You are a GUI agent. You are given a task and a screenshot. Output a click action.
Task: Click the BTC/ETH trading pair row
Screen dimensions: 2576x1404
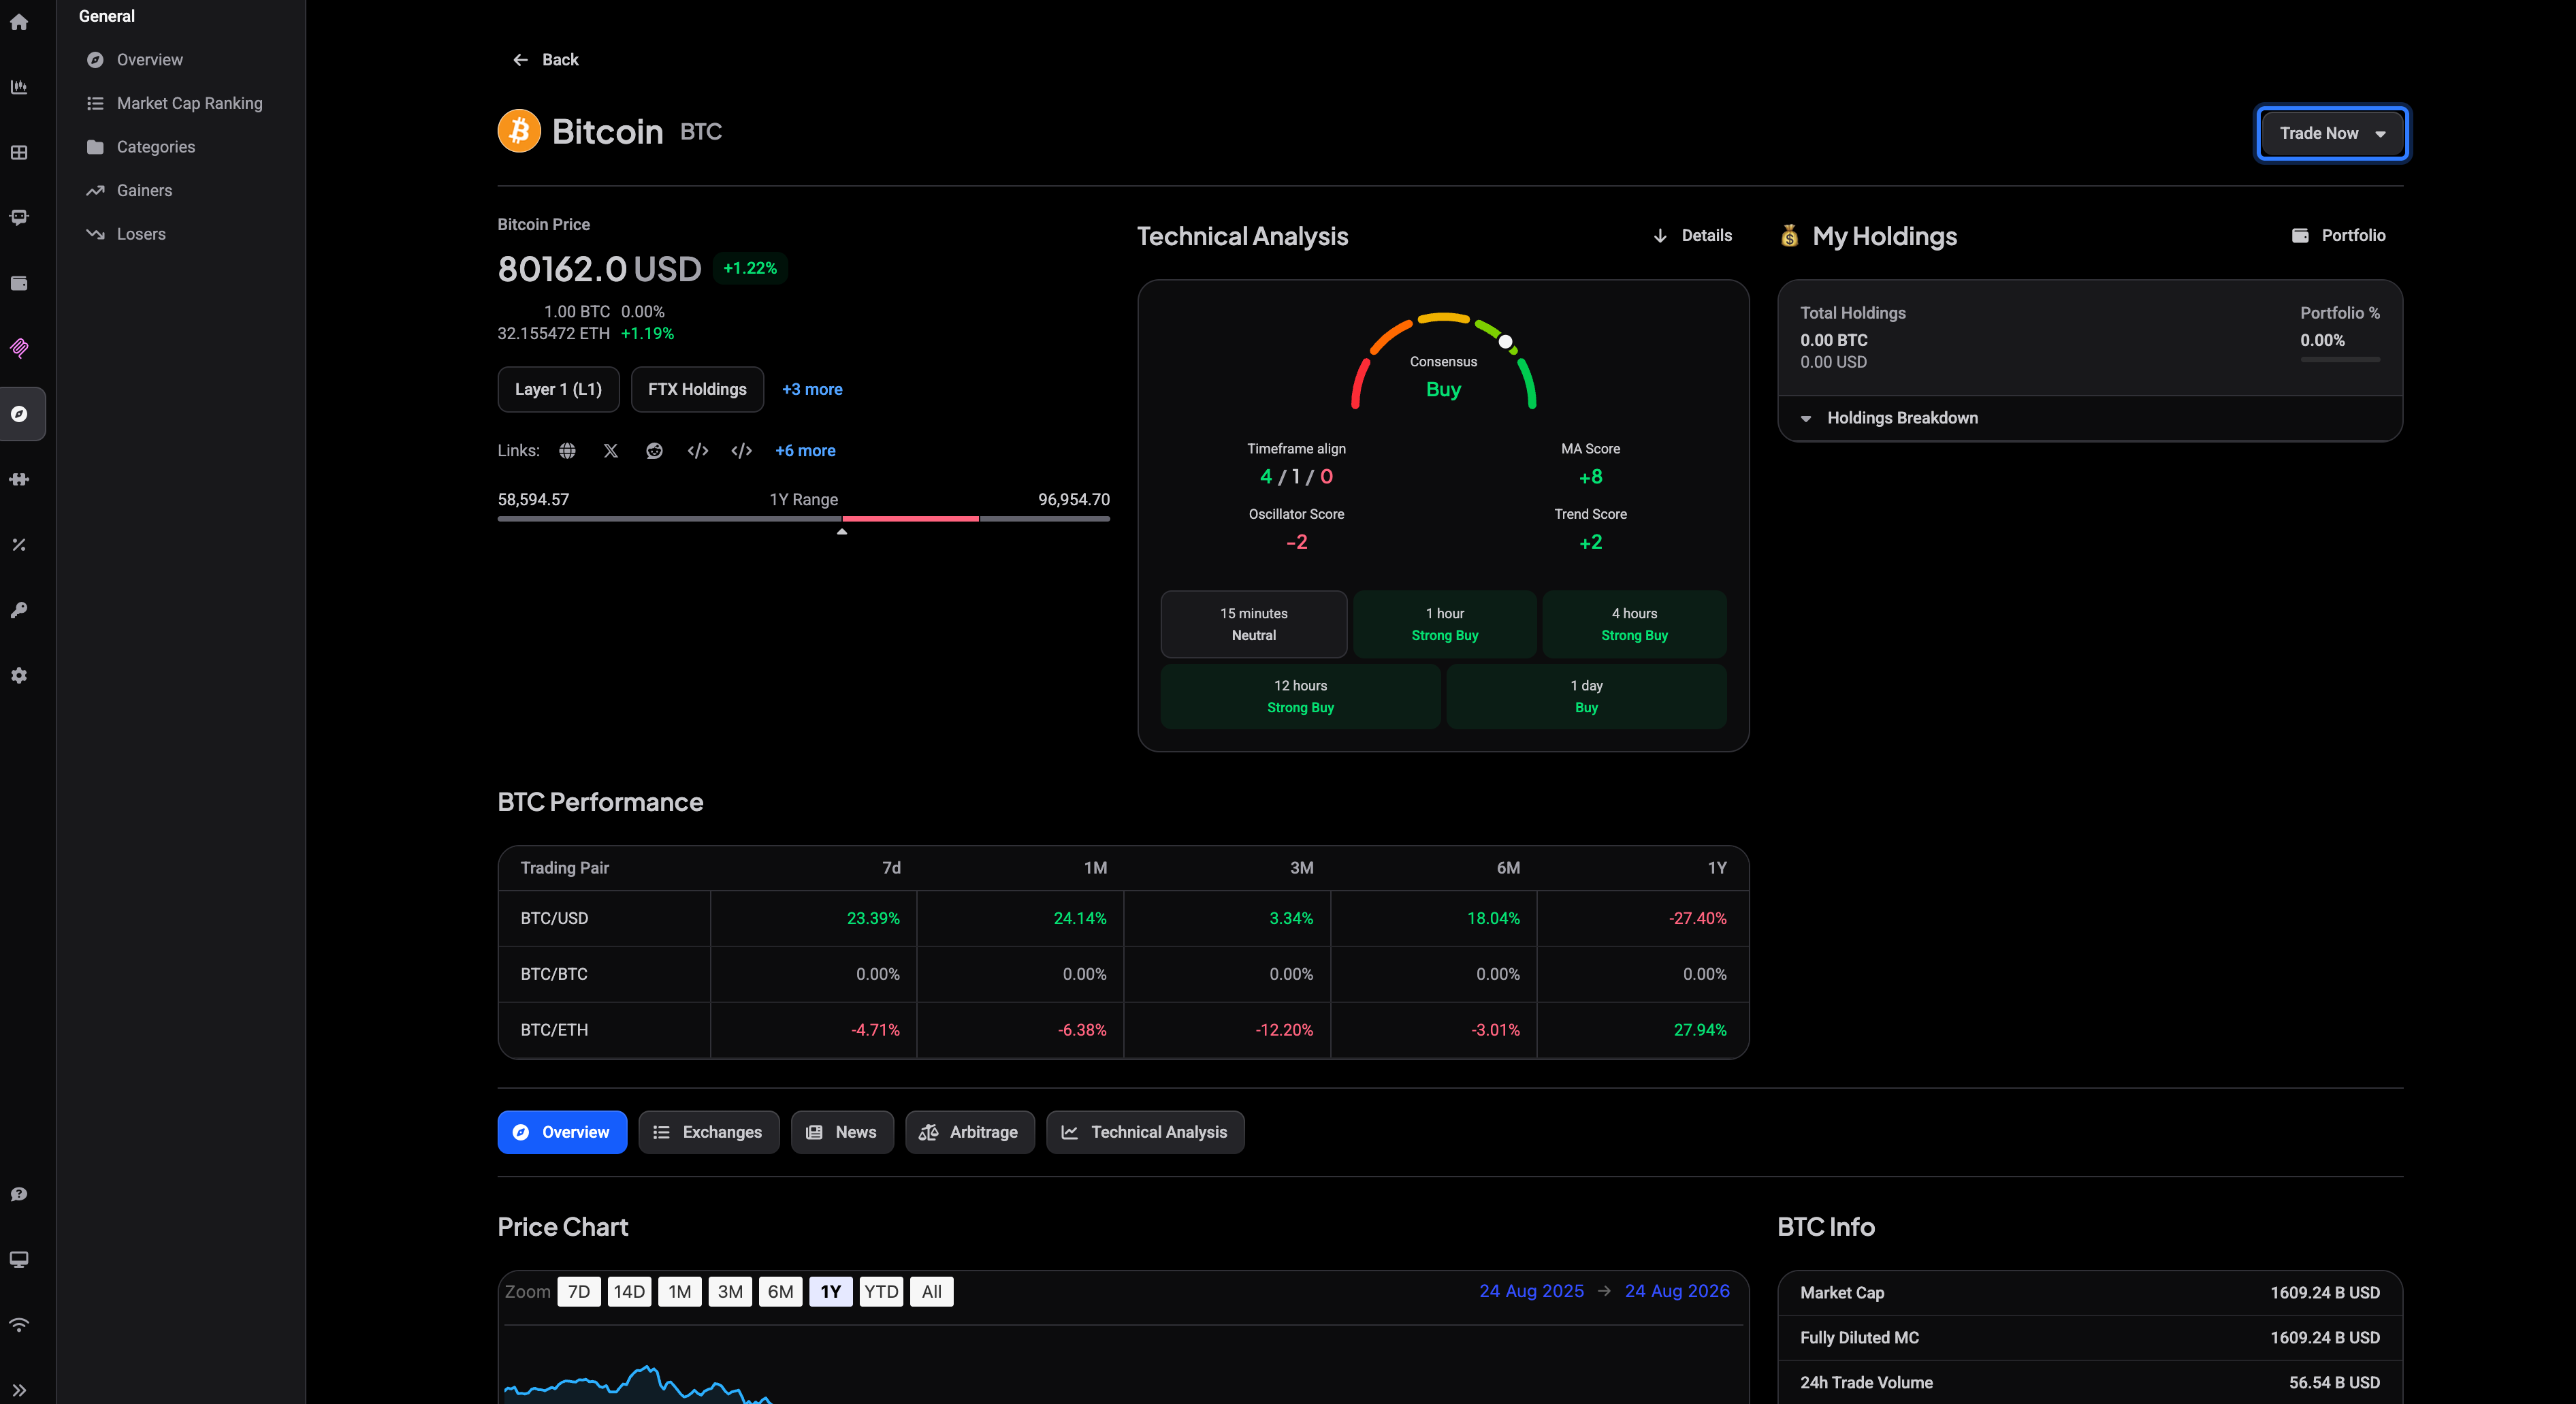[1123, 1030]
